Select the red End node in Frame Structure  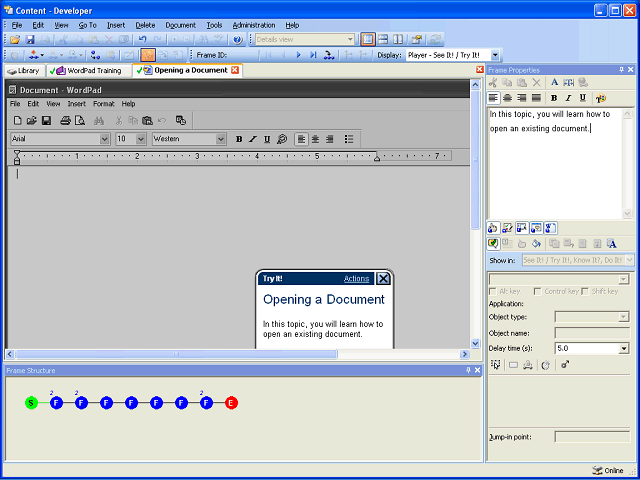231,403
